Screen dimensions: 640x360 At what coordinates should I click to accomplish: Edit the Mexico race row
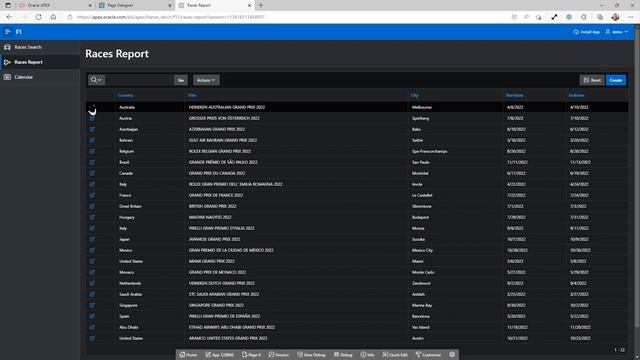pyautogui.click(x=92, y=251)
